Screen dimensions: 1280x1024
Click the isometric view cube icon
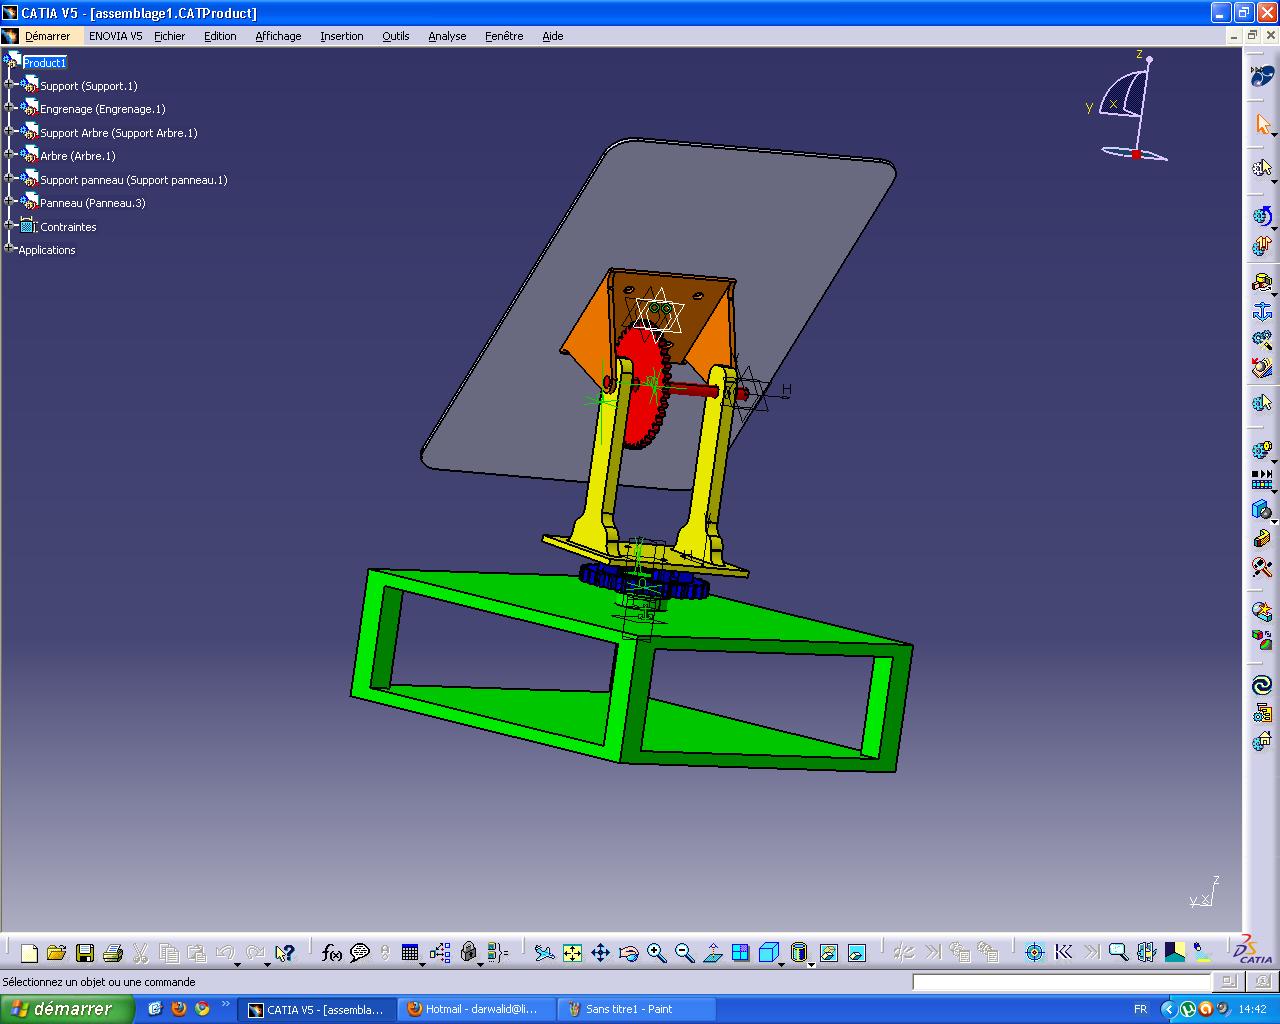[768, 953]
